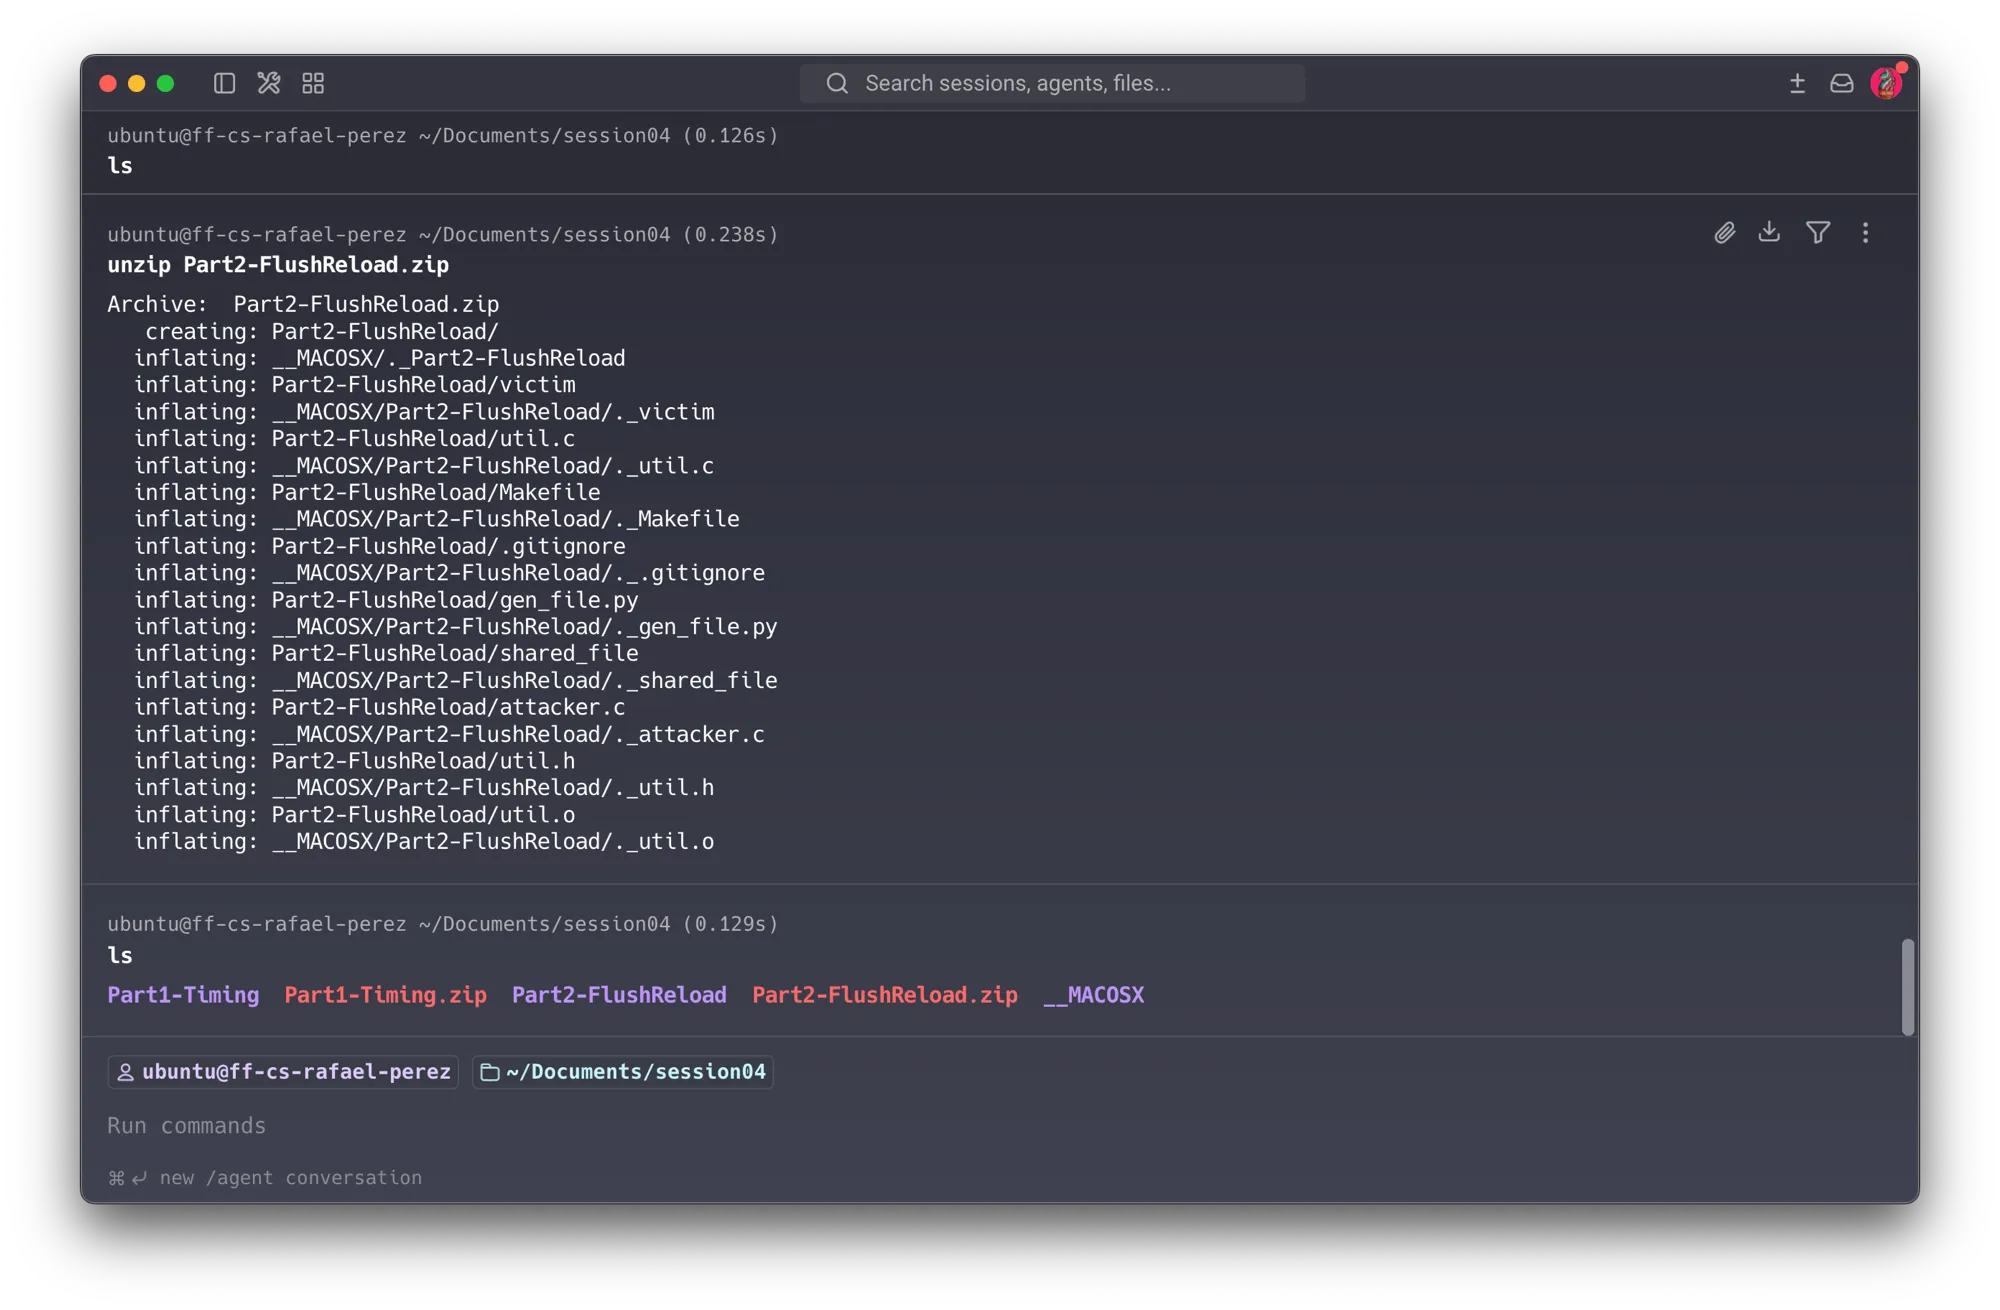This screenshot has height=1310, width=2000.
Task: Click the ~/Documents/session04 directory chip
Action: pyautogui.click(x=623, y=1071)
